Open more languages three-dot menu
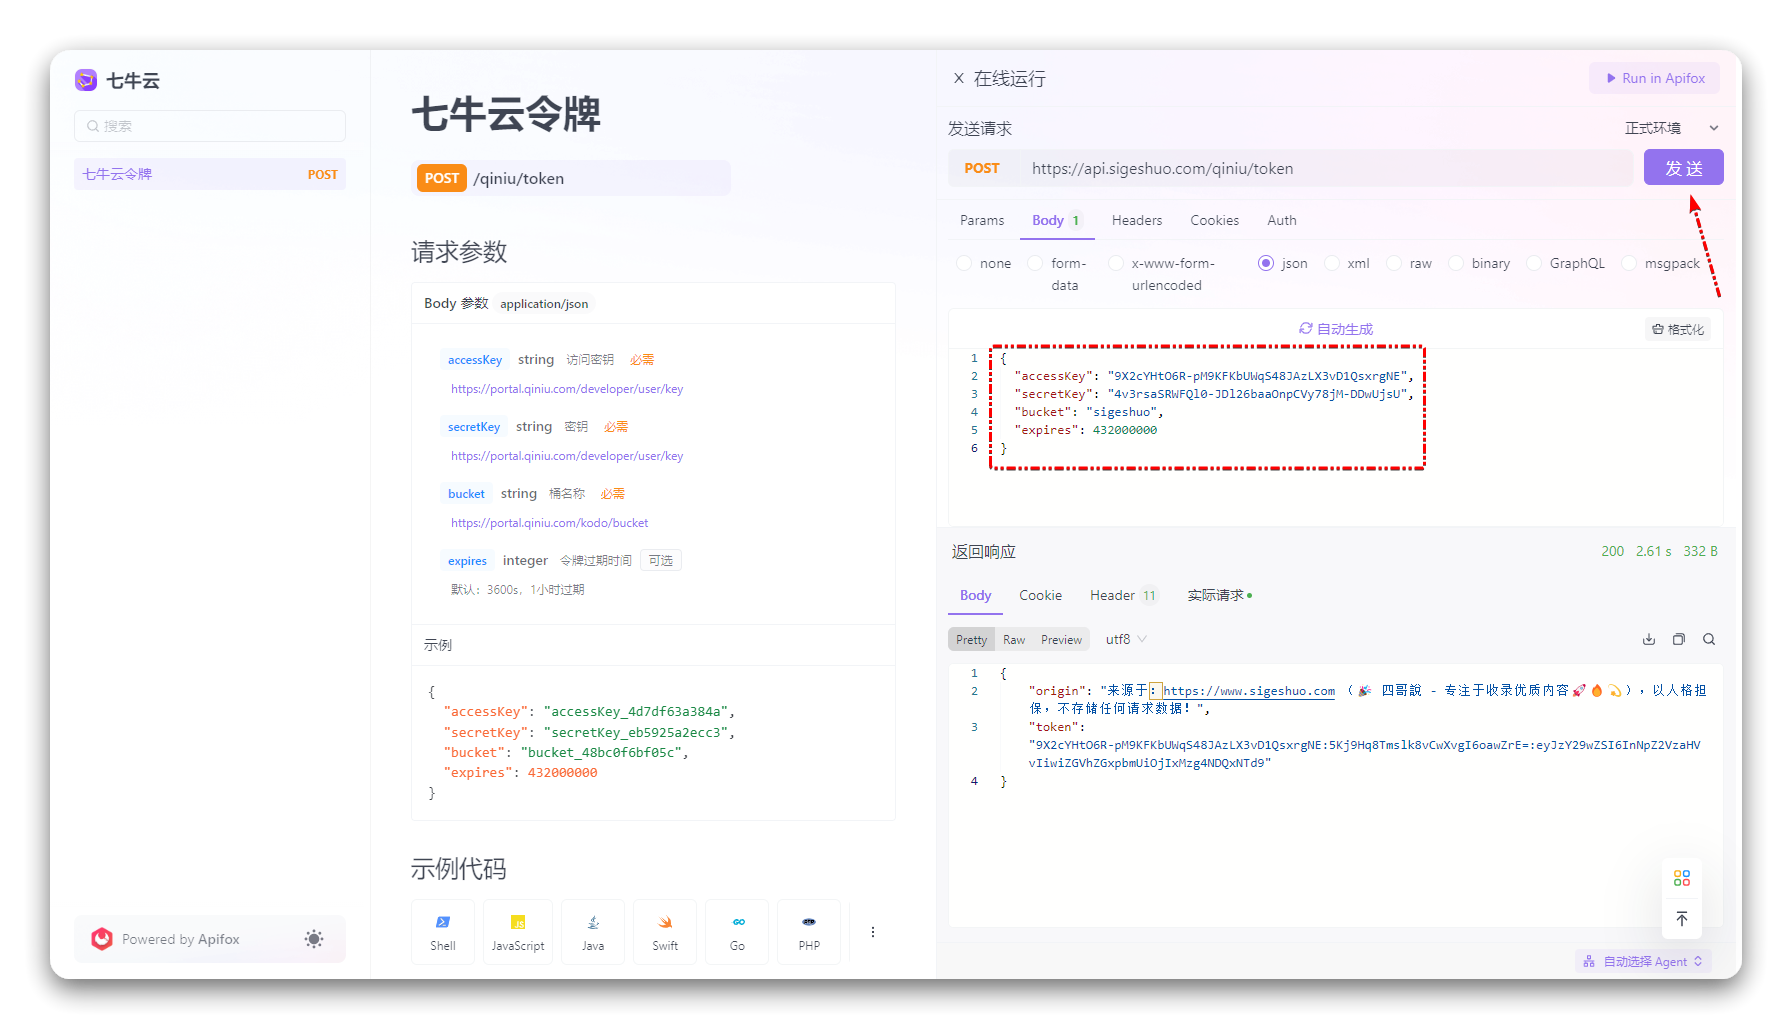The image size is (1792, 1029). pos(873,932)
